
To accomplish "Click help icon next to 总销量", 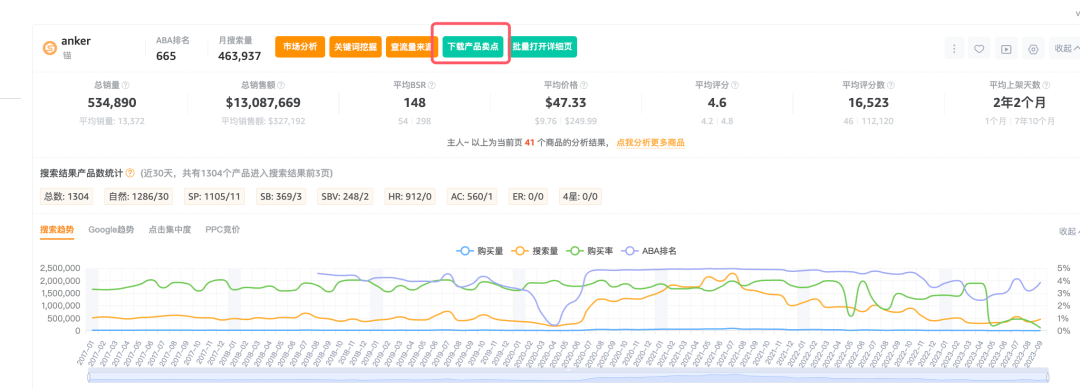I will (125, 85).
